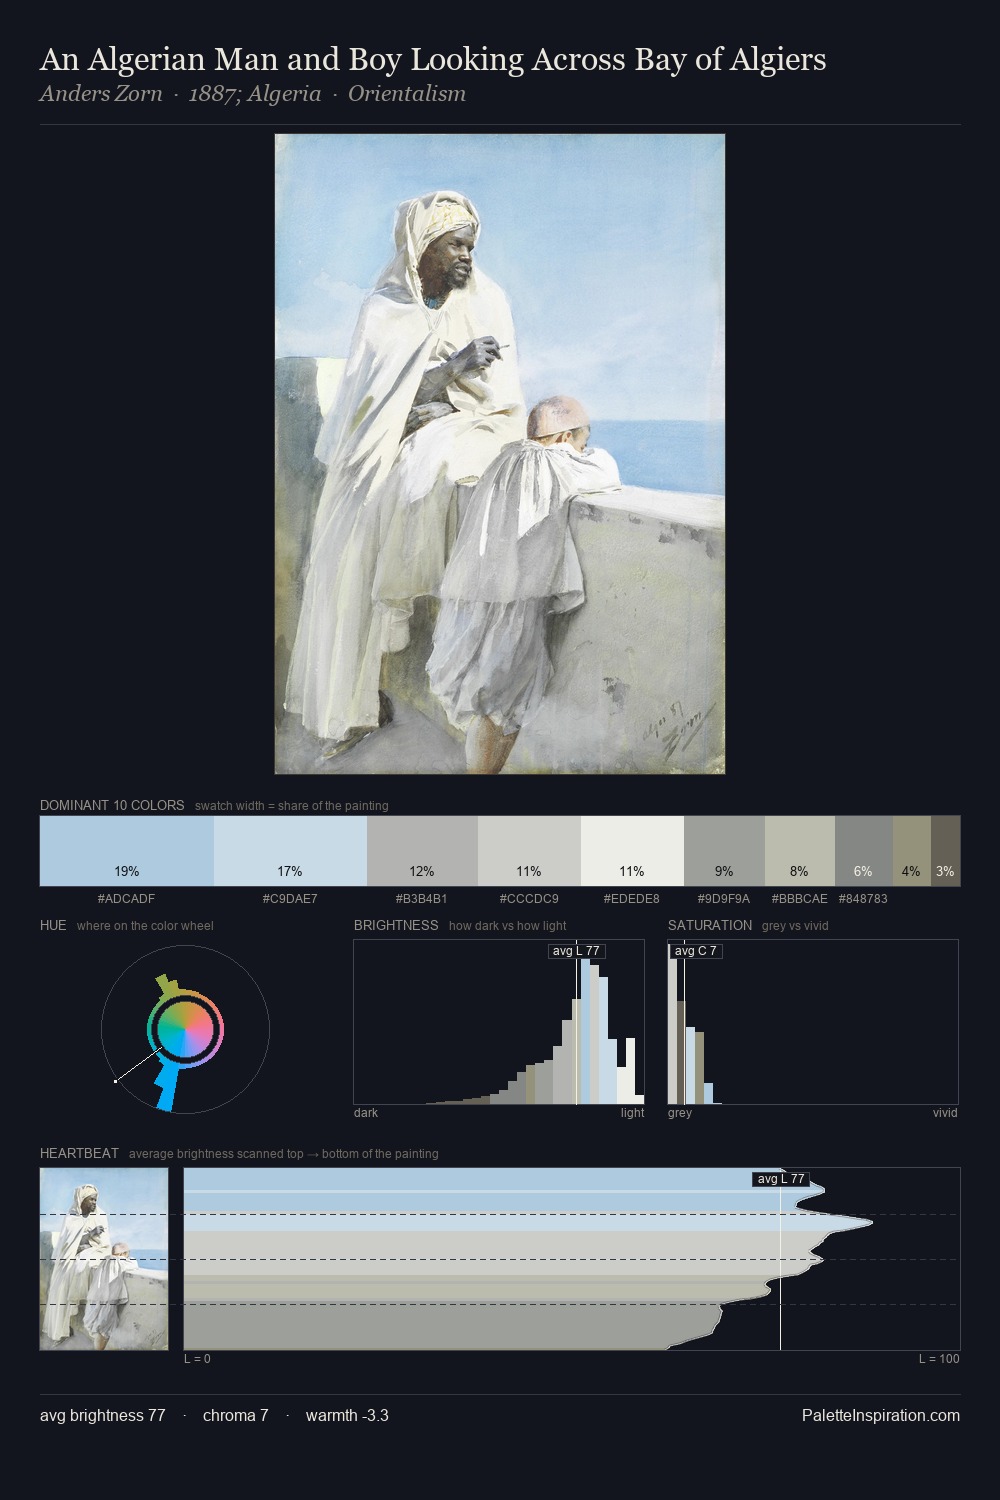Click the #9D9F9A hex code label

tap(724, 899)
